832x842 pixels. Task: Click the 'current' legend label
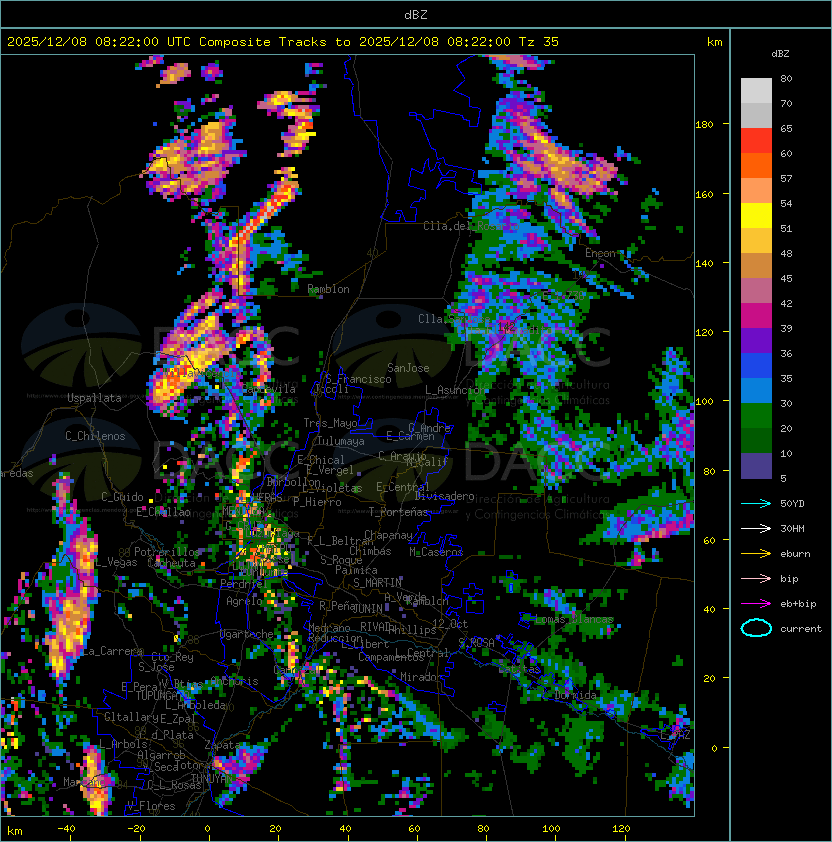[801, 629]
